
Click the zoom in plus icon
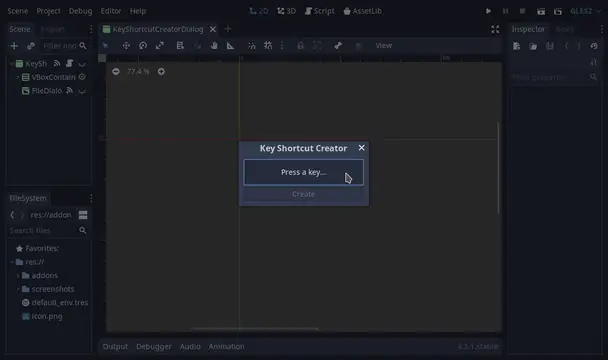pyautogui.click(x=161, y=71)
